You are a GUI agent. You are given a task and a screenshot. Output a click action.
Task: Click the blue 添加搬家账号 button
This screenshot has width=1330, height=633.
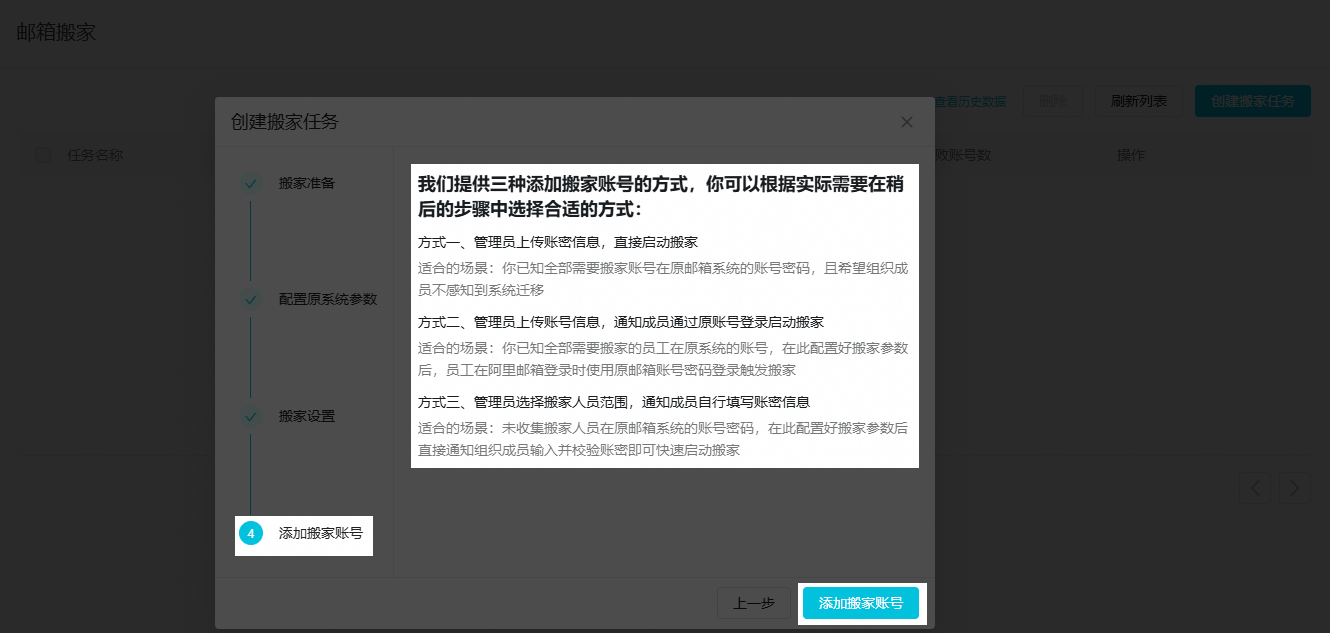861,603
